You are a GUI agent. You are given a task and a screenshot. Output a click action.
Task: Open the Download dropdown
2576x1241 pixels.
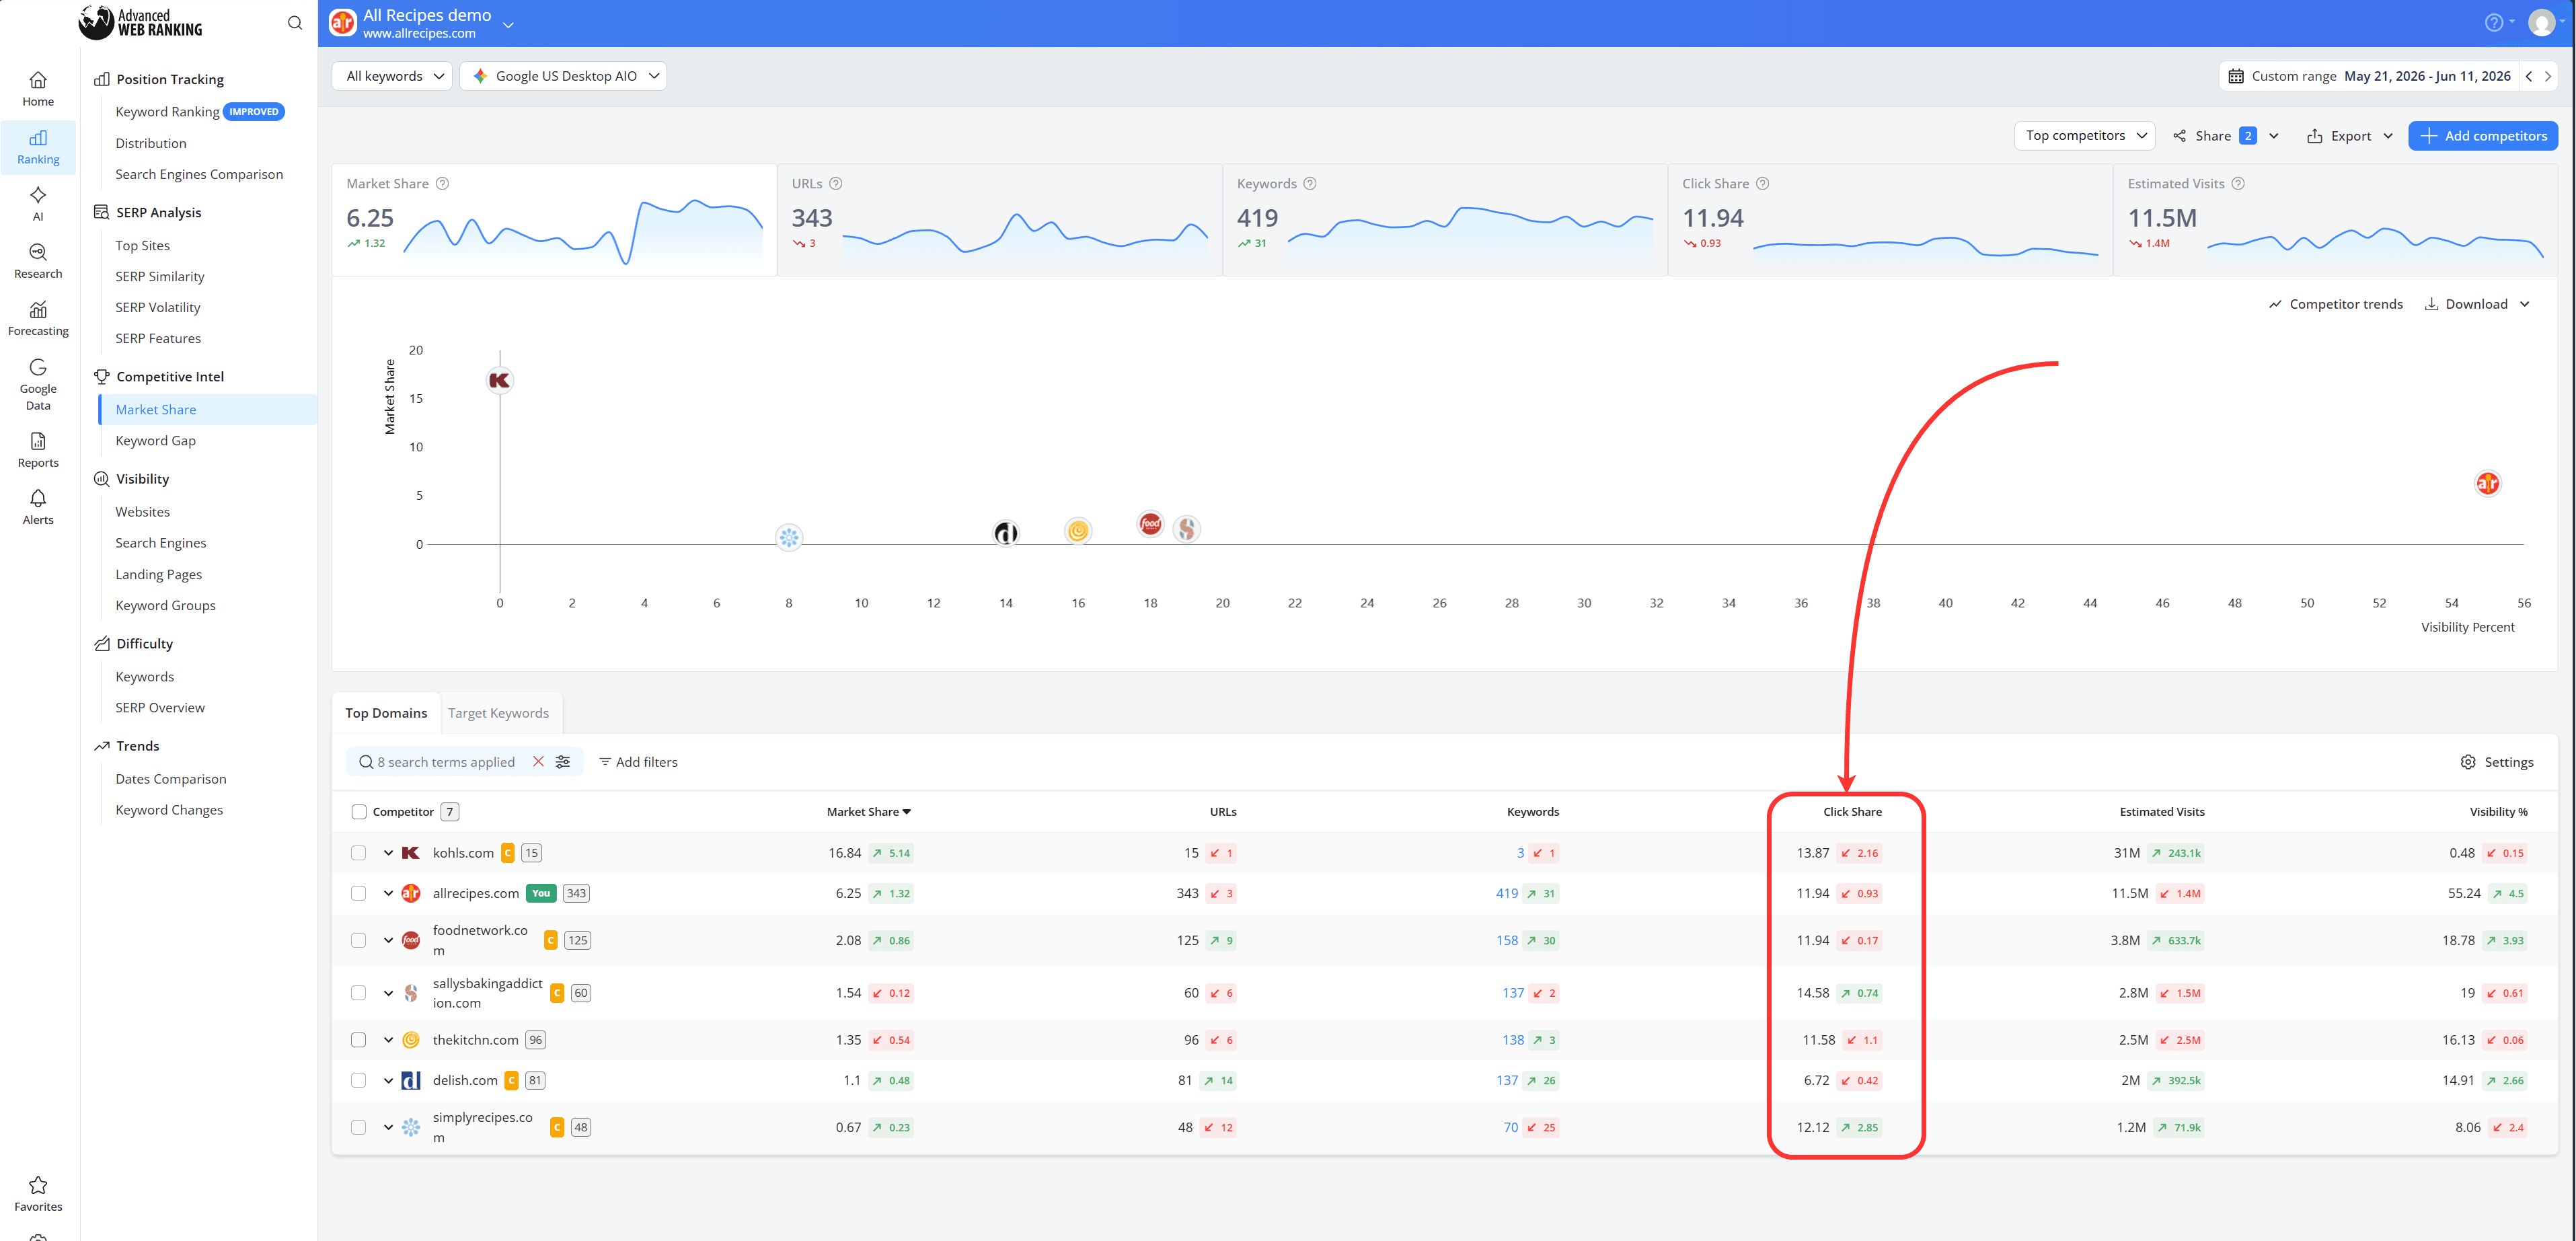click(x=2477, y=304)
